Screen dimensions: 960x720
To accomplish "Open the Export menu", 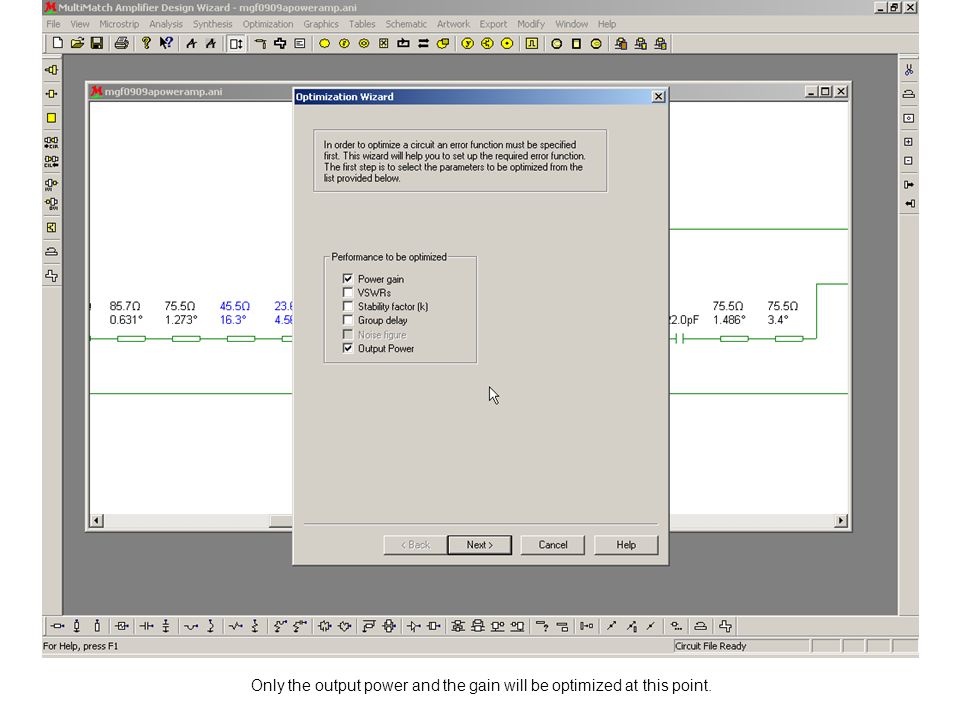I will (x=493, y=24).
